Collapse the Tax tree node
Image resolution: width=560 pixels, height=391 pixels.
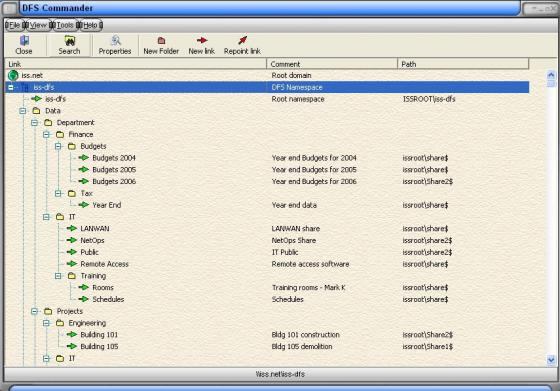point(58,193)
